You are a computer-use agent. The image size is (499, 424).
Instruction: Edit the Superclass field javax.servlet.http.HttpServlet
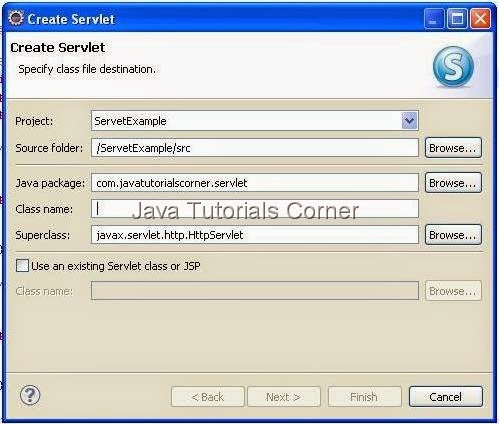coord(255,235)
